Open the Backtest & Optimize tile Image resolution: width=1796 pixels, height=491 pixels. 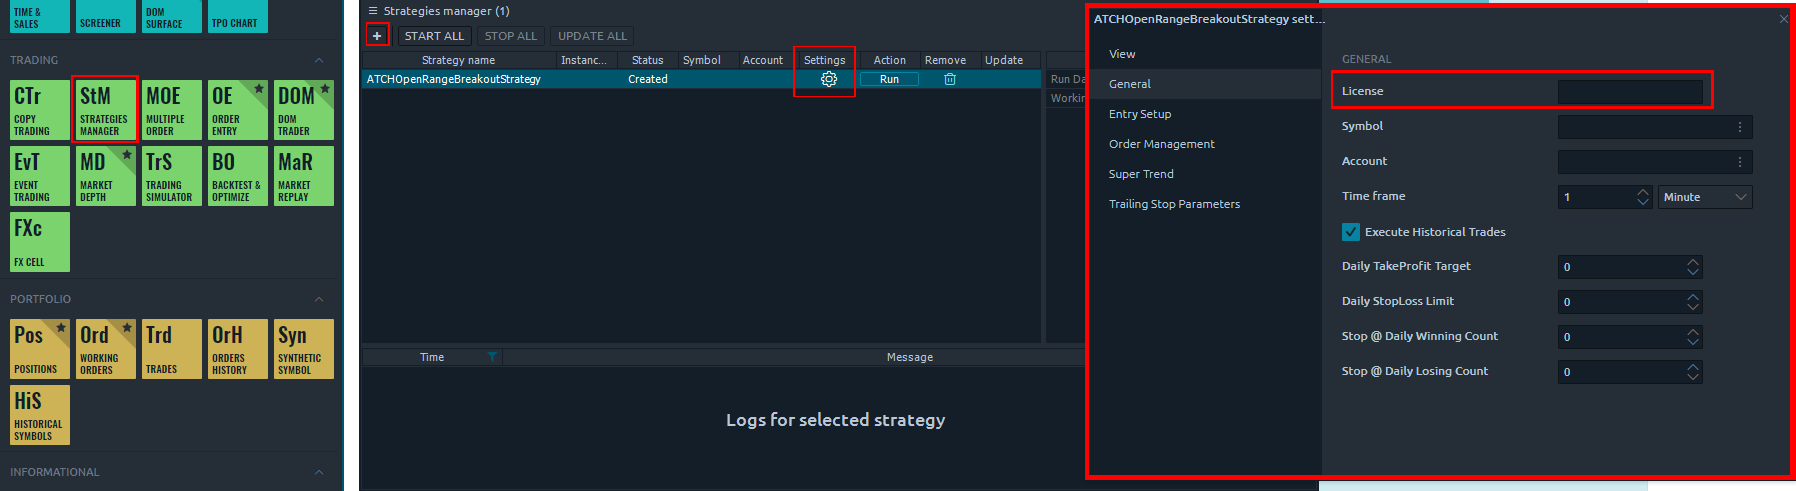[237, 176]
